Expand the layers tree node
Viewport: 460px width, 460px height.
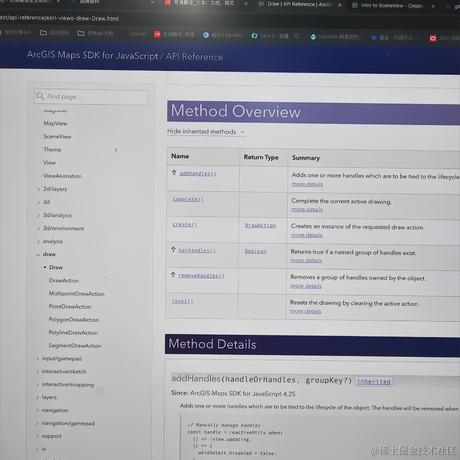pos(37,397)
